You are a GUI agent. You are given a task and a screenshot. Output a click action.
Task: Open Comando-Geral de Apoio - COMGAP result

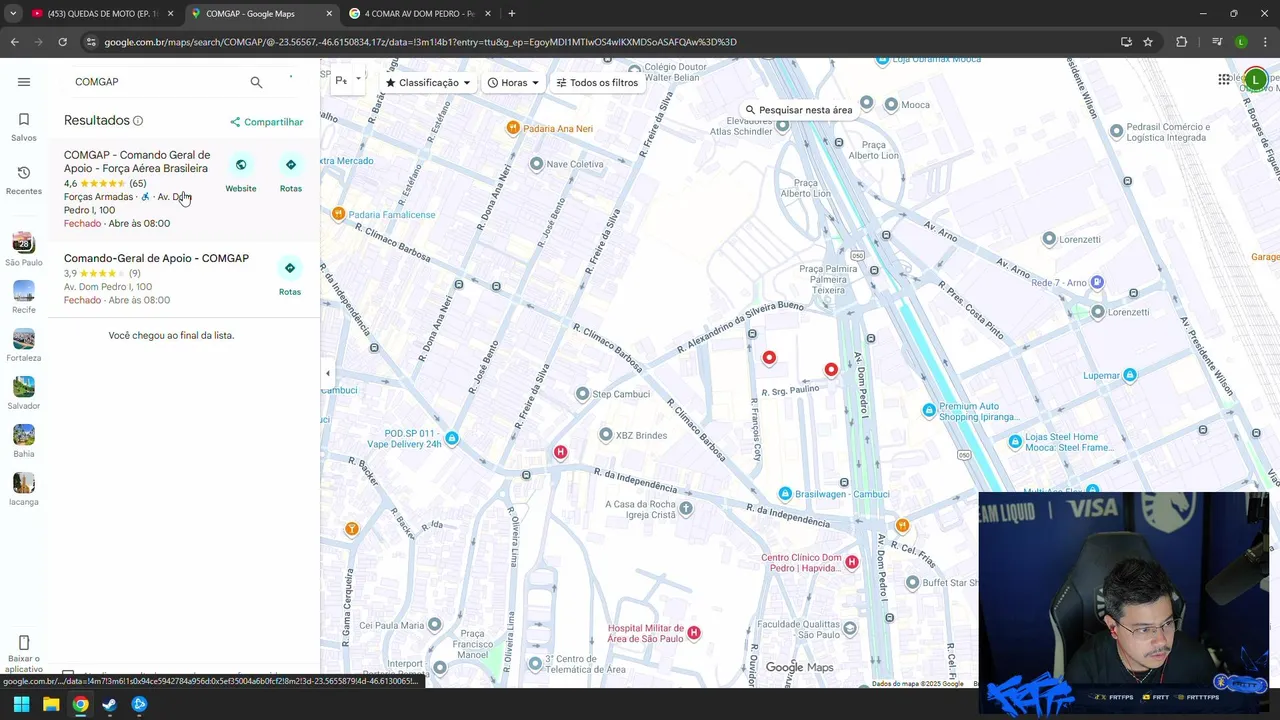tap(156, 258)
